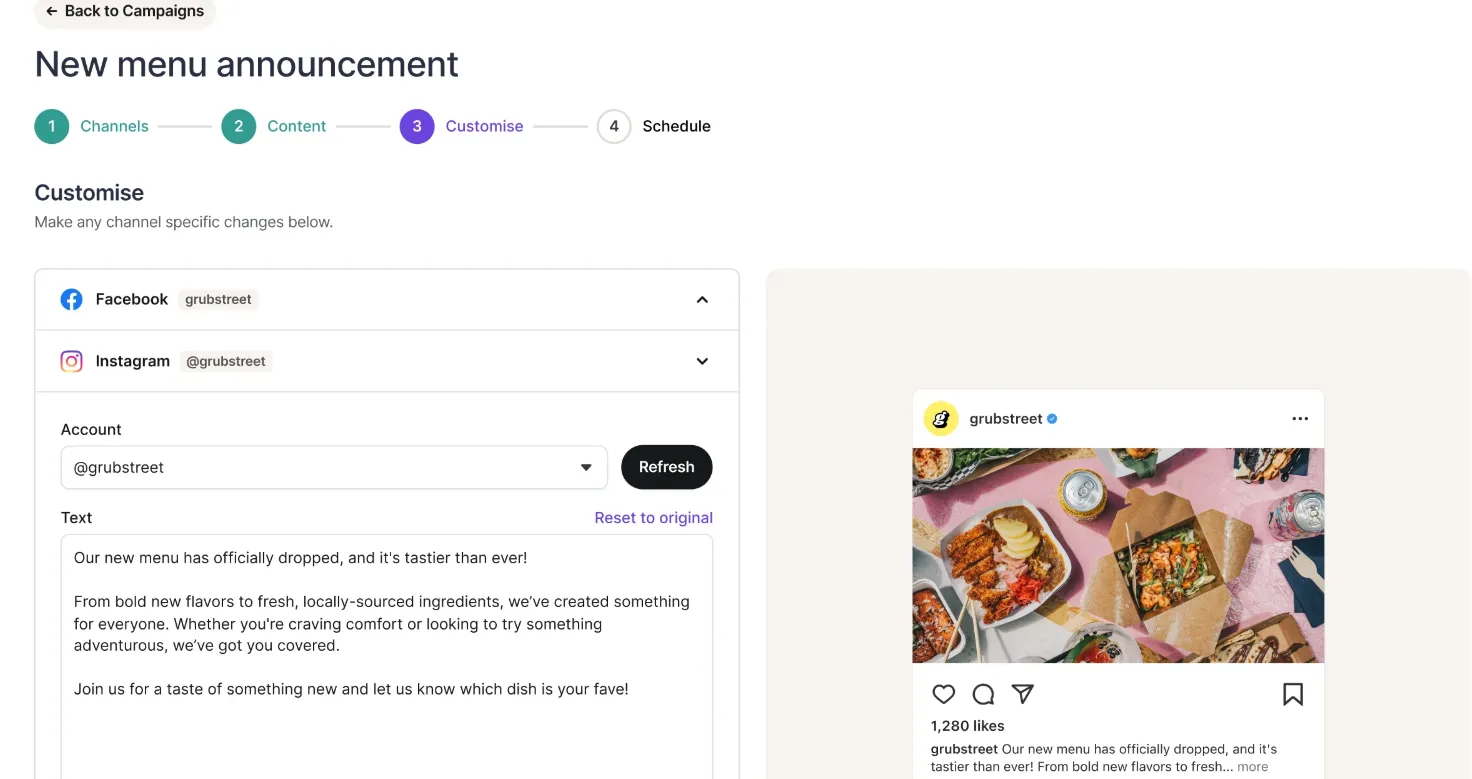1472x779 pixels.
Task: Collapse the Facebook channel section
Action: [x=702, y=299]
